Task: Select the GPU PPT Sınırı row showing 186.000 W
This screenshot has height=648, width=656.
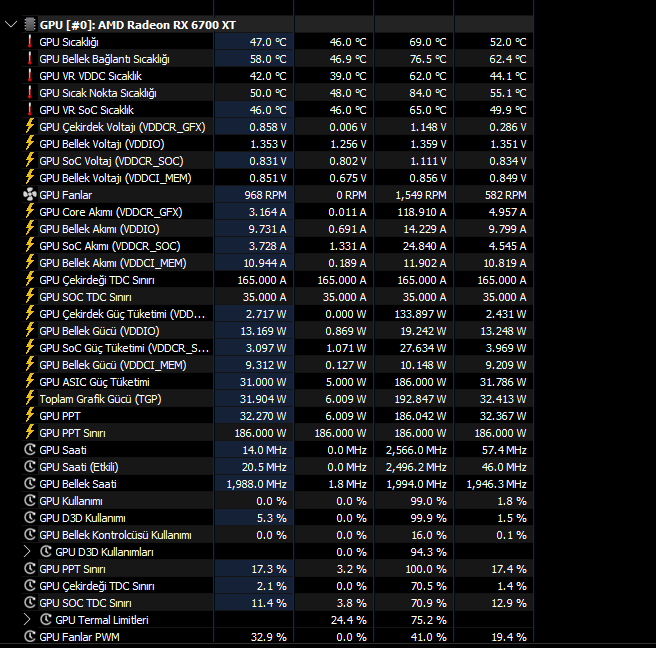Action: tap(72, 433)
